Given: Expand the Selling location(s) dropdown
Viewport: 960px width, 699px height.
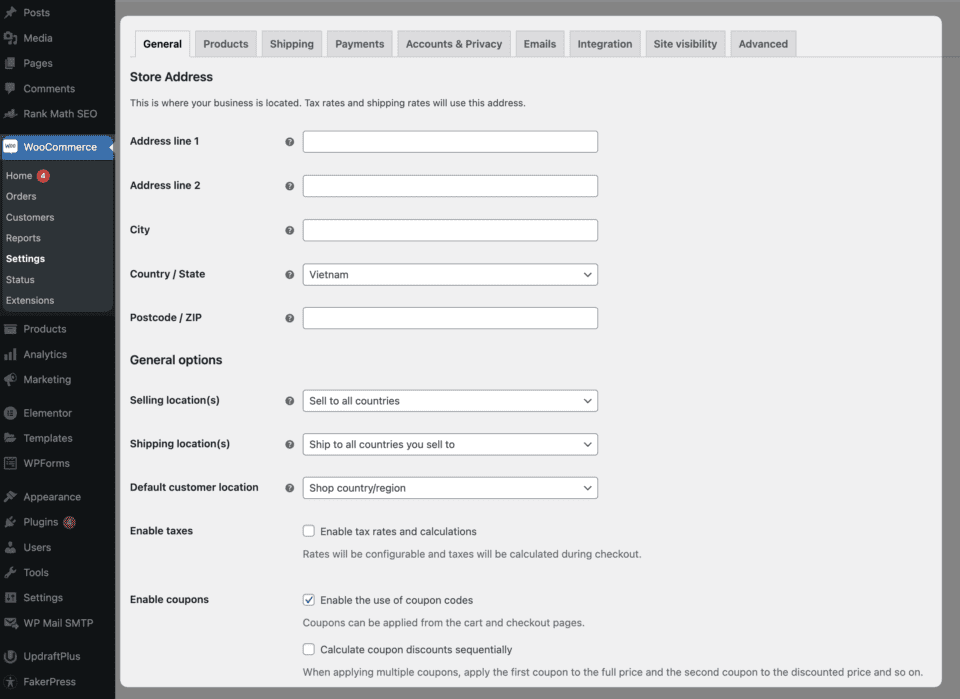Looking at the screenshot, I should tap(450, 401).
